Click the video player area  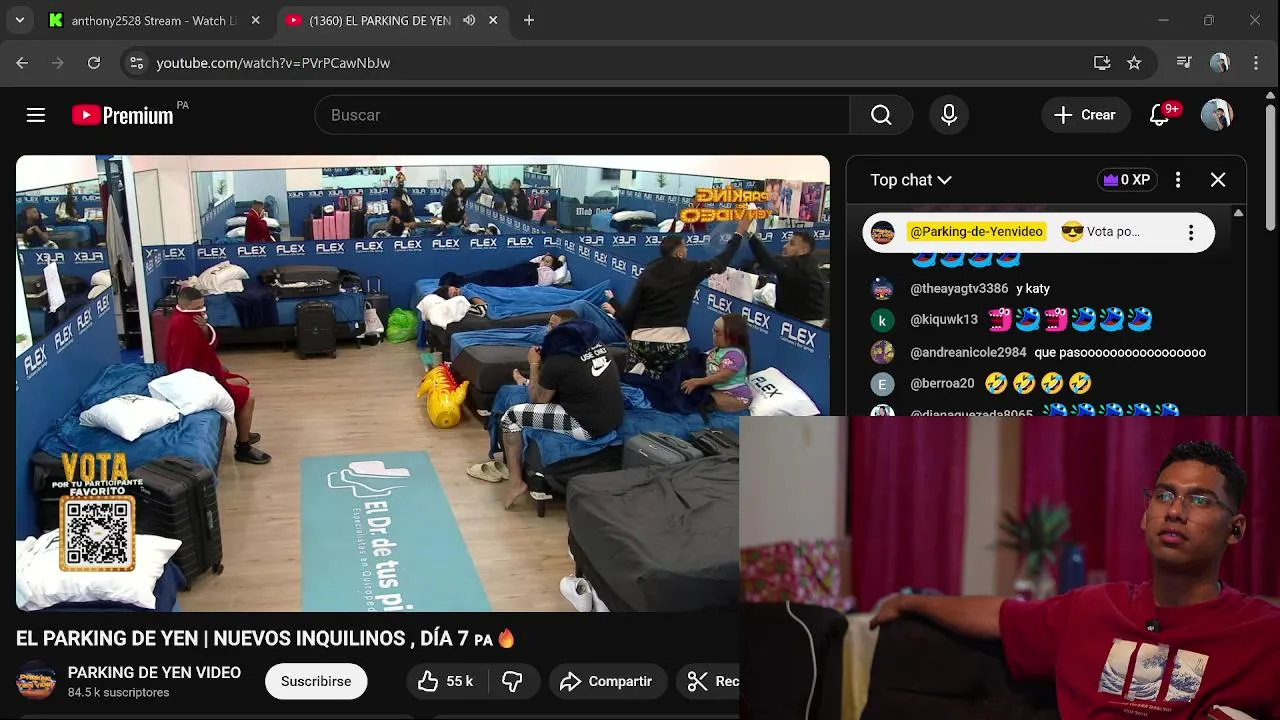point(422,383)
